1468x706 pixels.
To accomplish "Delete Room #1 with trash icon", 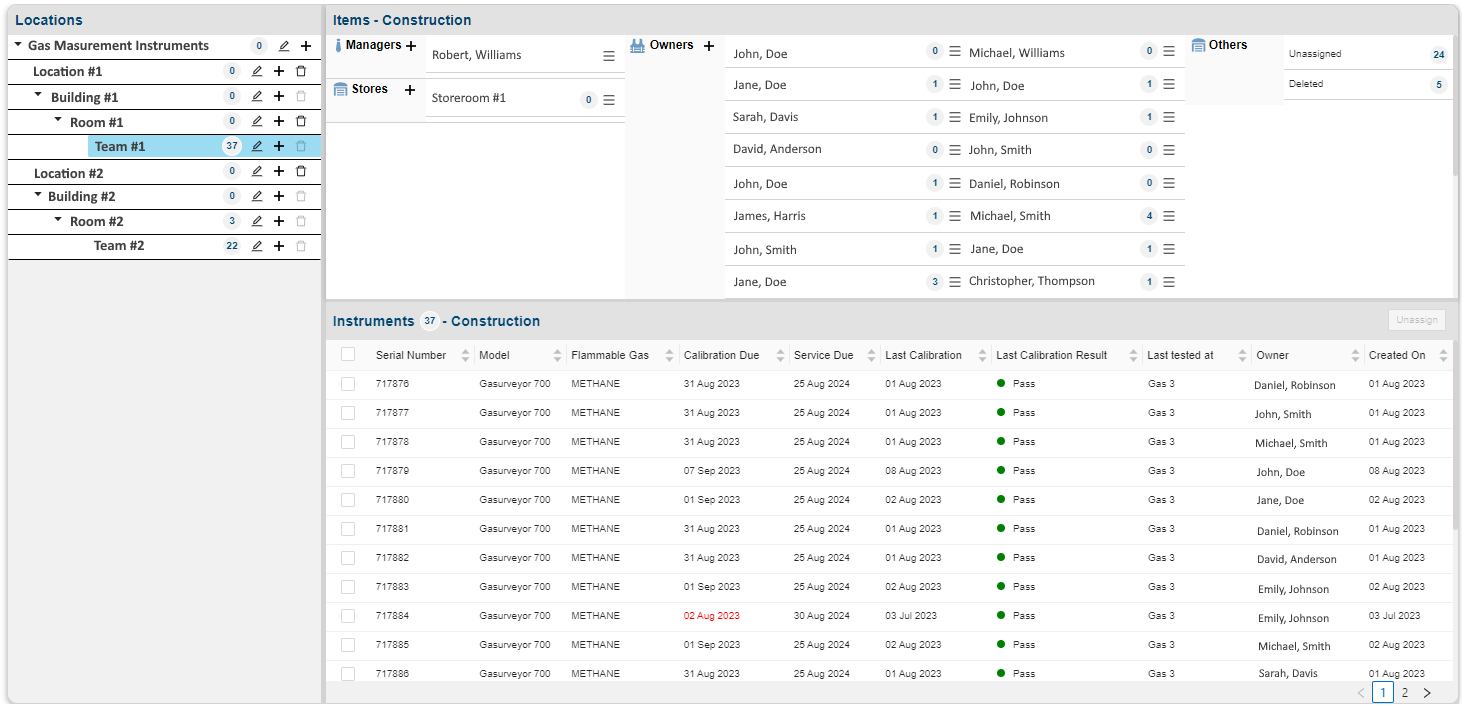I will [301, 121].
